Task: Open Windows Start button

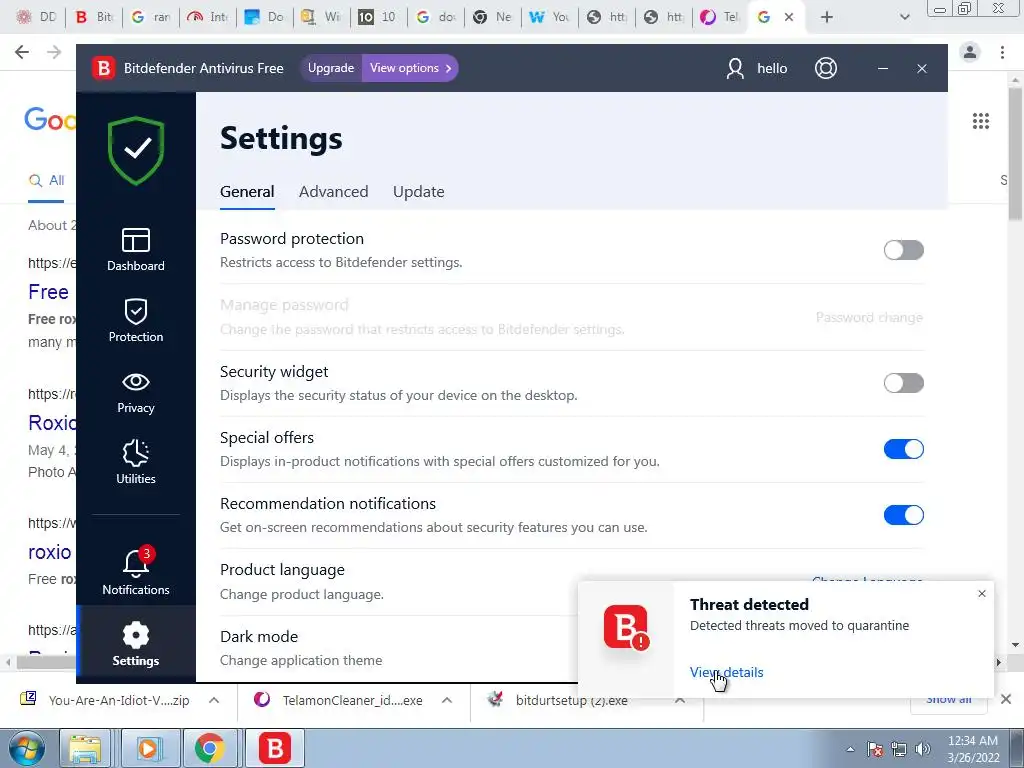Action: point(27,748)
